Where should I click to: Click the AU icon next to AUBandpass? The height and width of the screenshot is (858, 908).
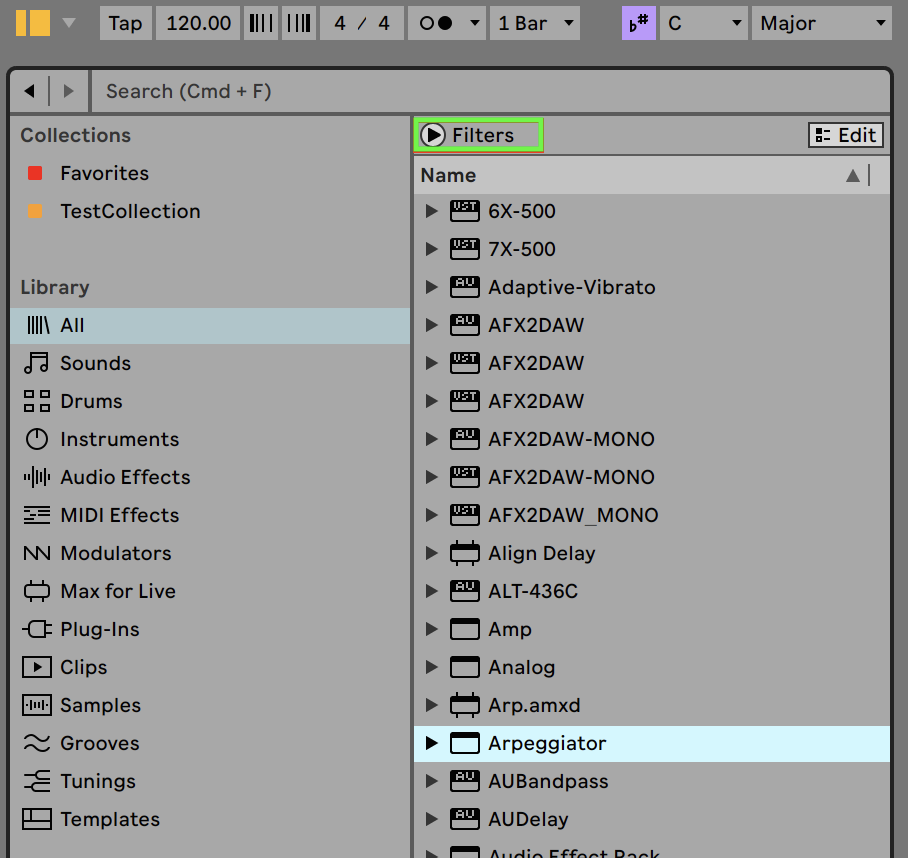tap(465, 781)
